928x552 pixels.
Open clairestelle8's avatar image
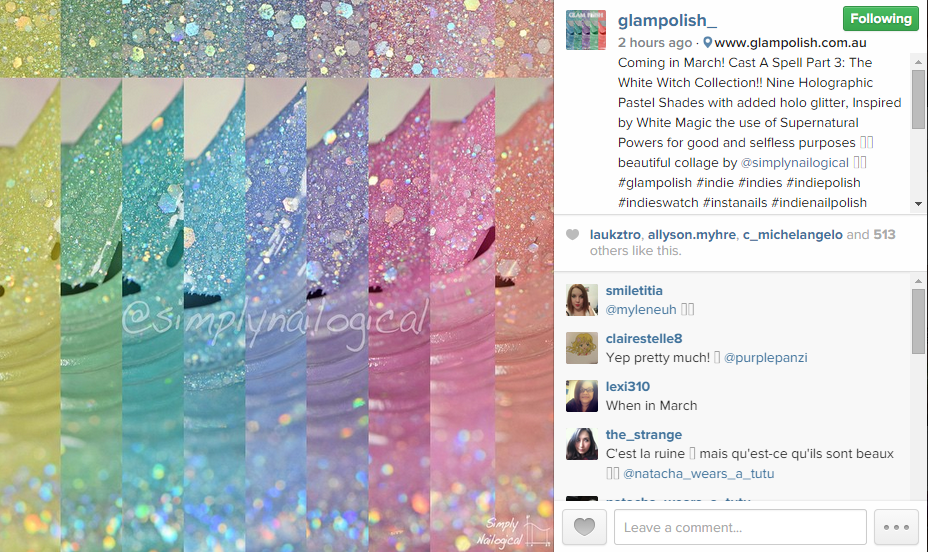(582, 347)
